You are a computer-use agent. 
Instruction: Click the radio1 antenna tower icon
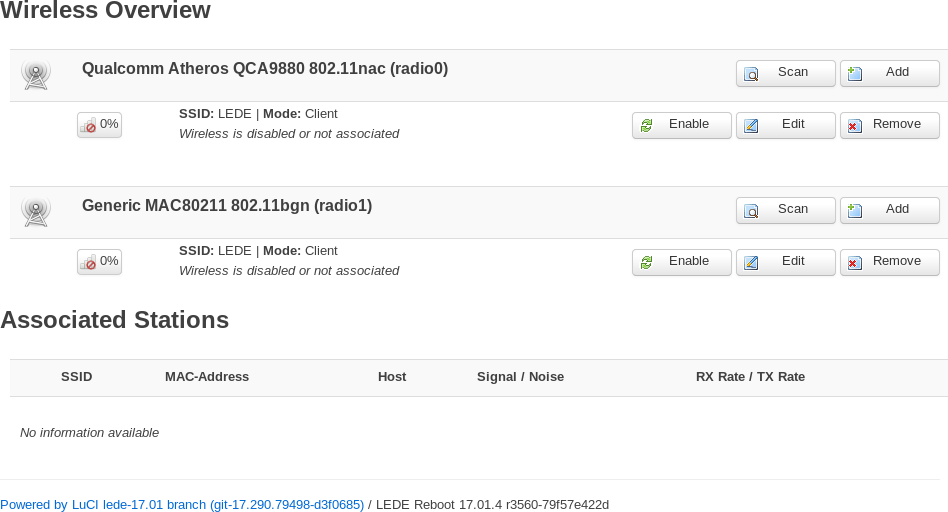tap(36, 212)
